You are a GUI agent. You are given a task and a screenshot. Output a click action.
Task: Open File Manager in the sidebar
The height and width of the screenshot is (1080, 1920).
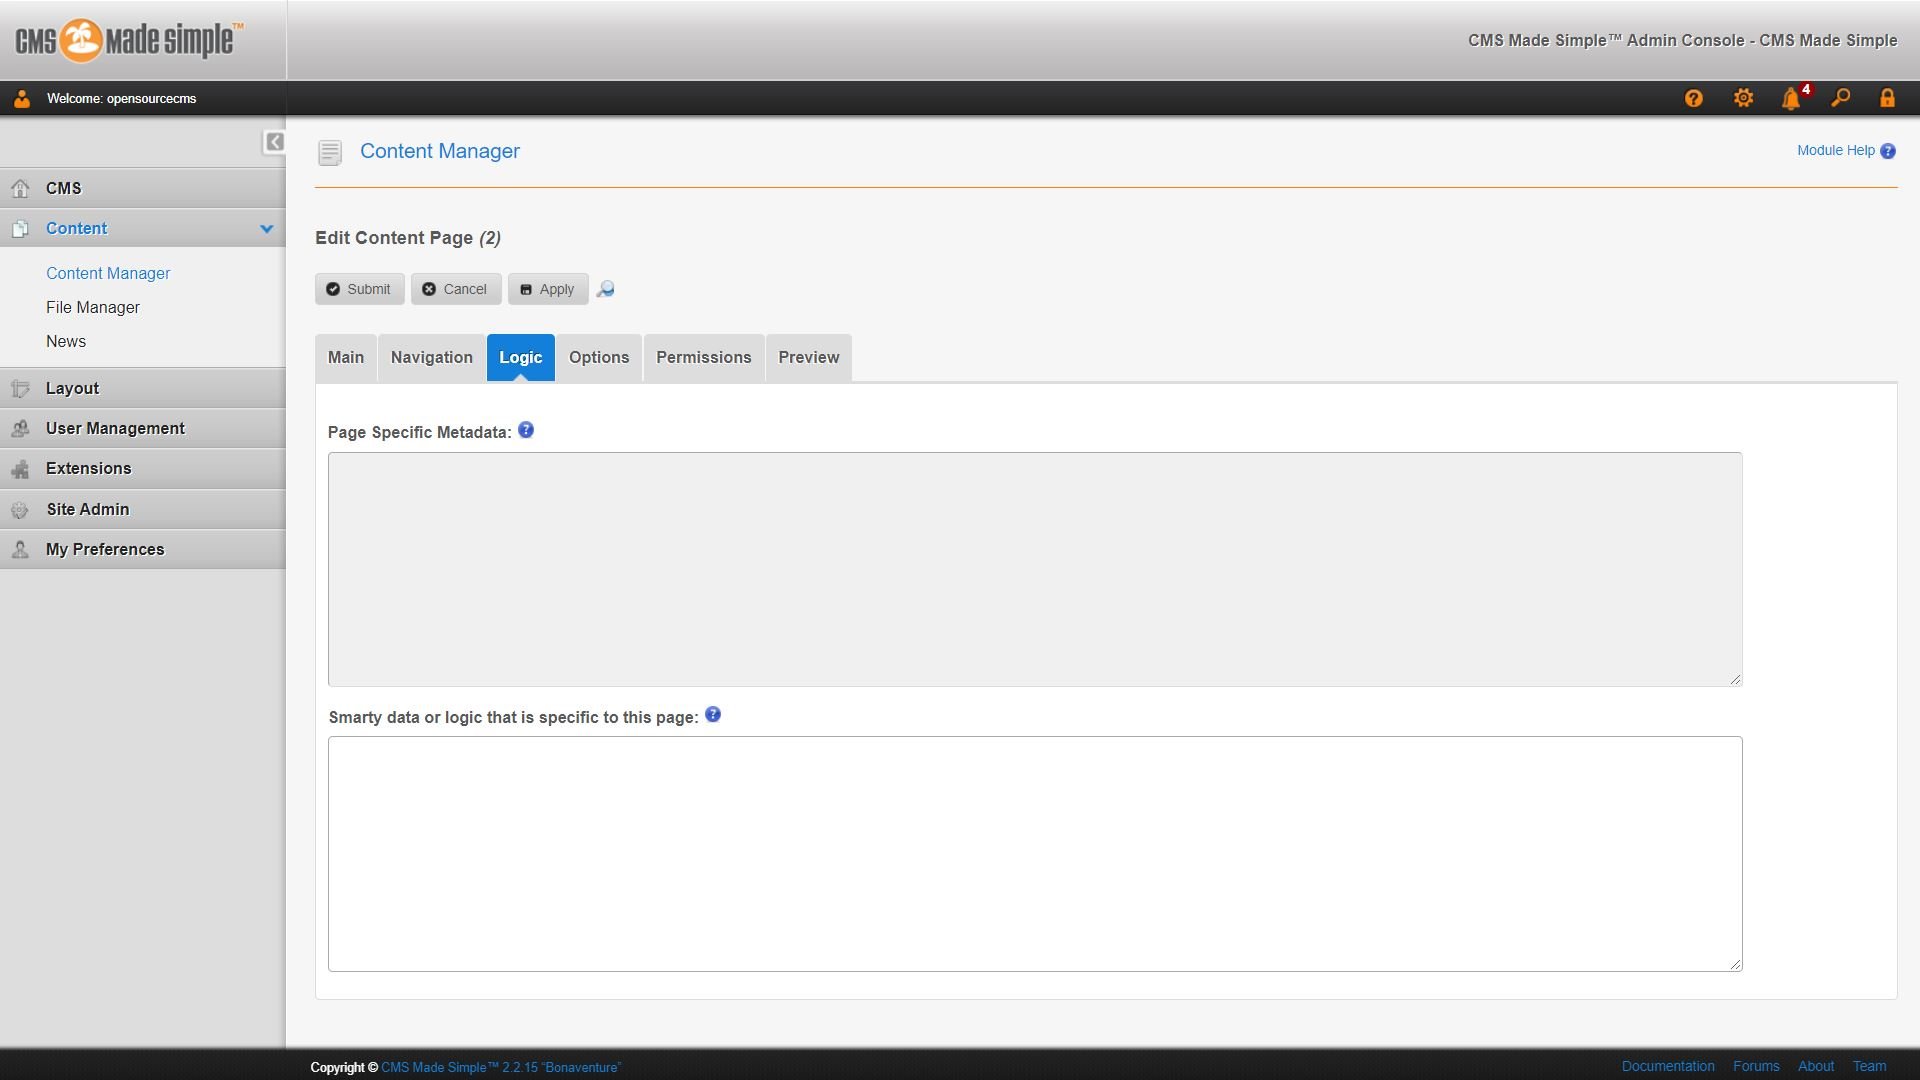coord(93,307)
